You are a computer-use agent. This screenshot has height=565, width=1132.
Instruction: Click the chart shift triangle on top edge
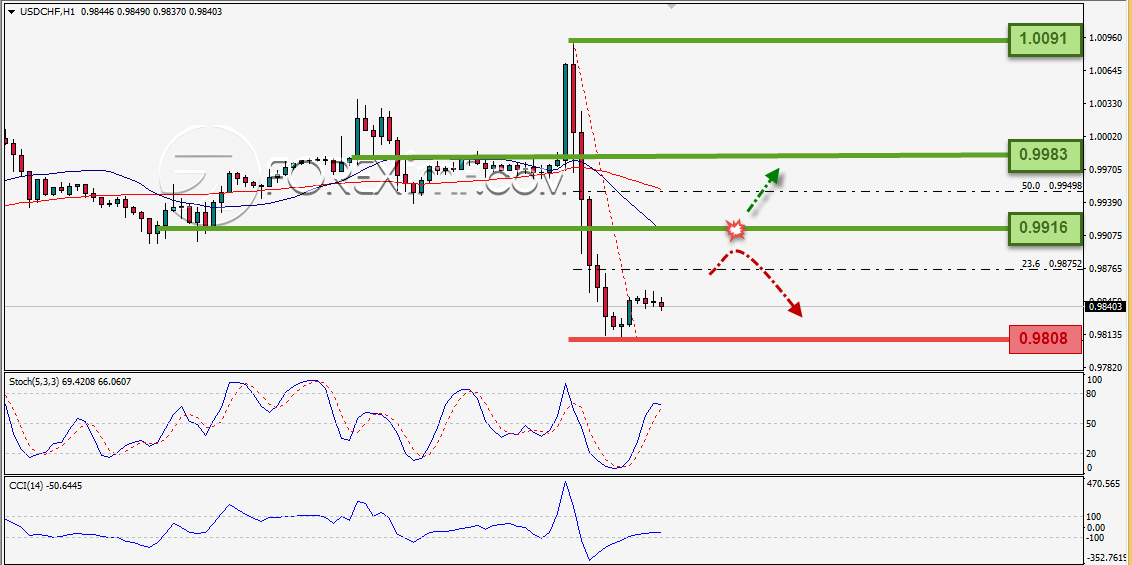[671, 6]
